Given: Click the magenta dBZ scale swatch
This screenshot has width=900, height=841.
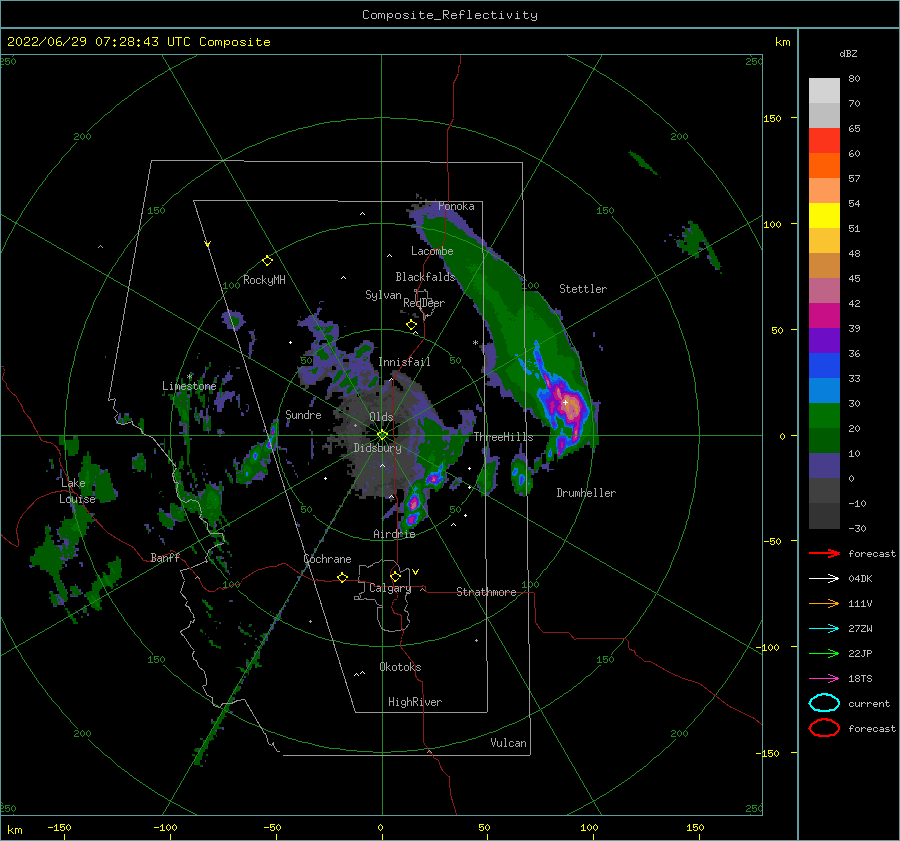Looking at the screenshot, I should (x=824, y=316).
